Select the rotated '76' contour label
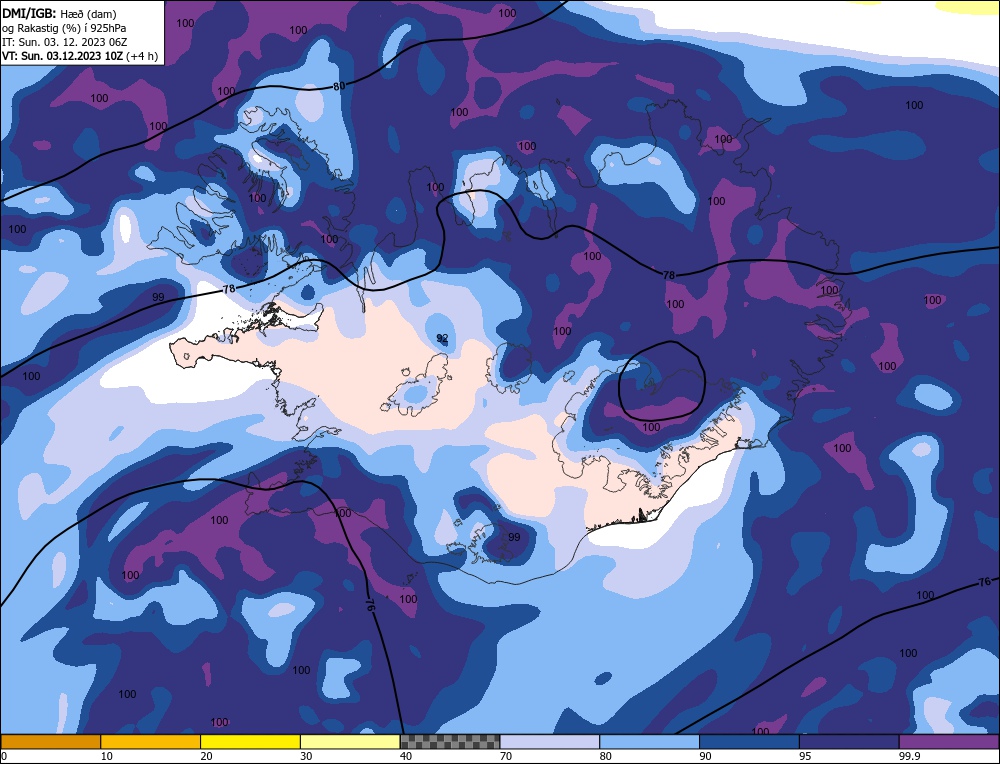Image resolution: width=1000 pixels, height=764 pixels. [x=369, y=605]
